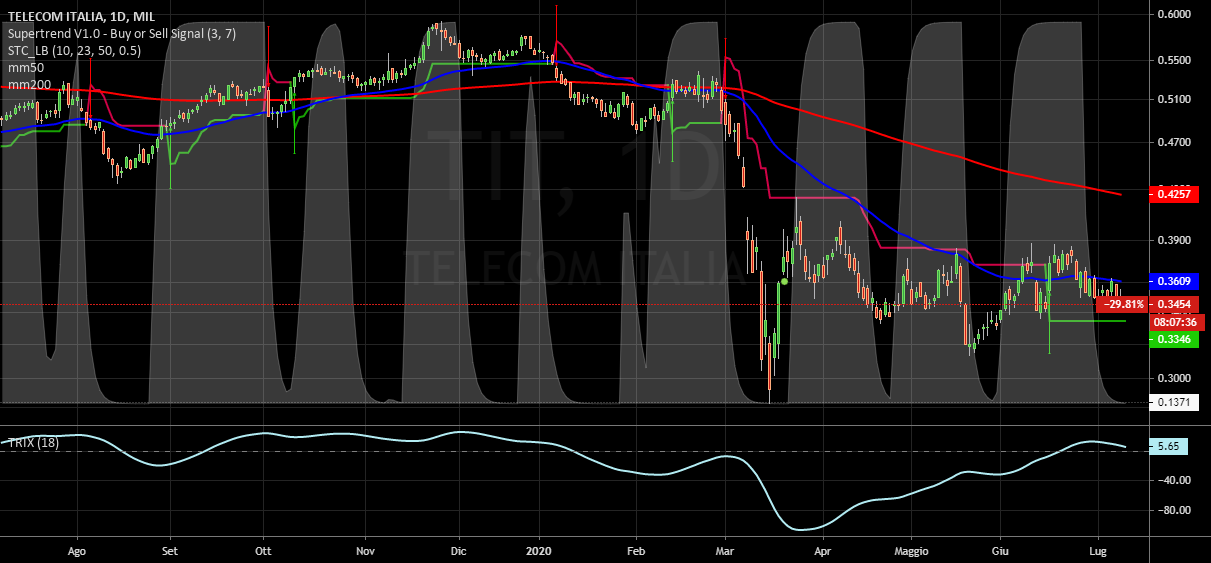Click the -29.81% change label
This screenshot has width=1211, height=563.
click(x=1122, y=304)
